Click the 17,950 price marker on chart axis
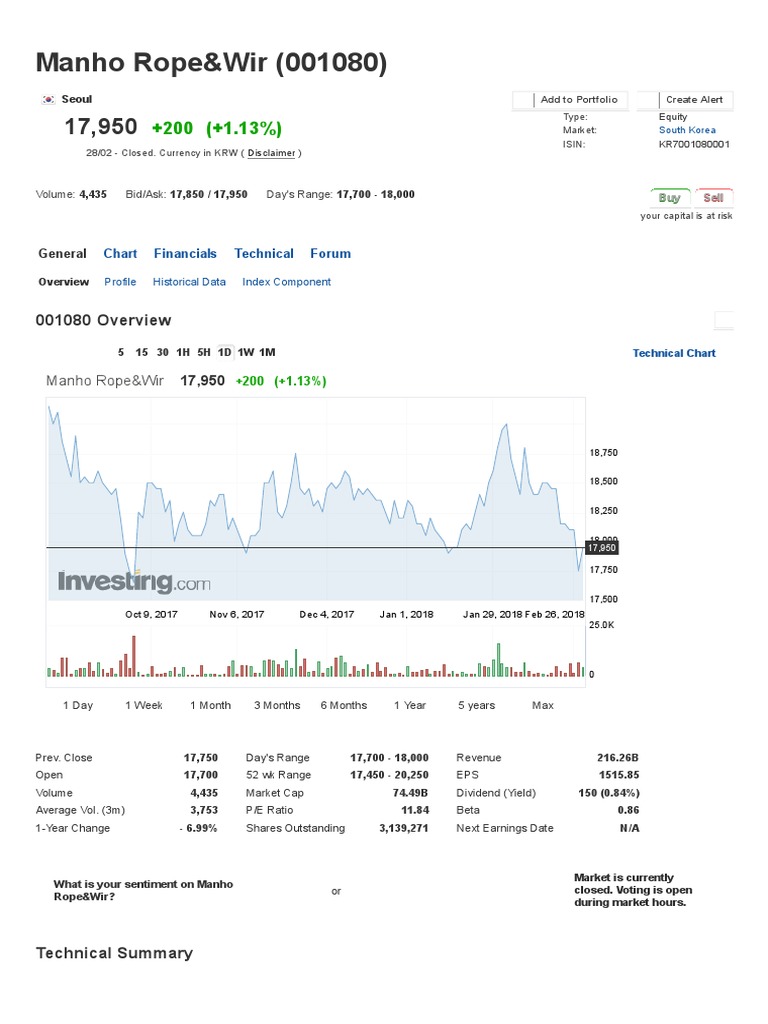 pos(601,548)
